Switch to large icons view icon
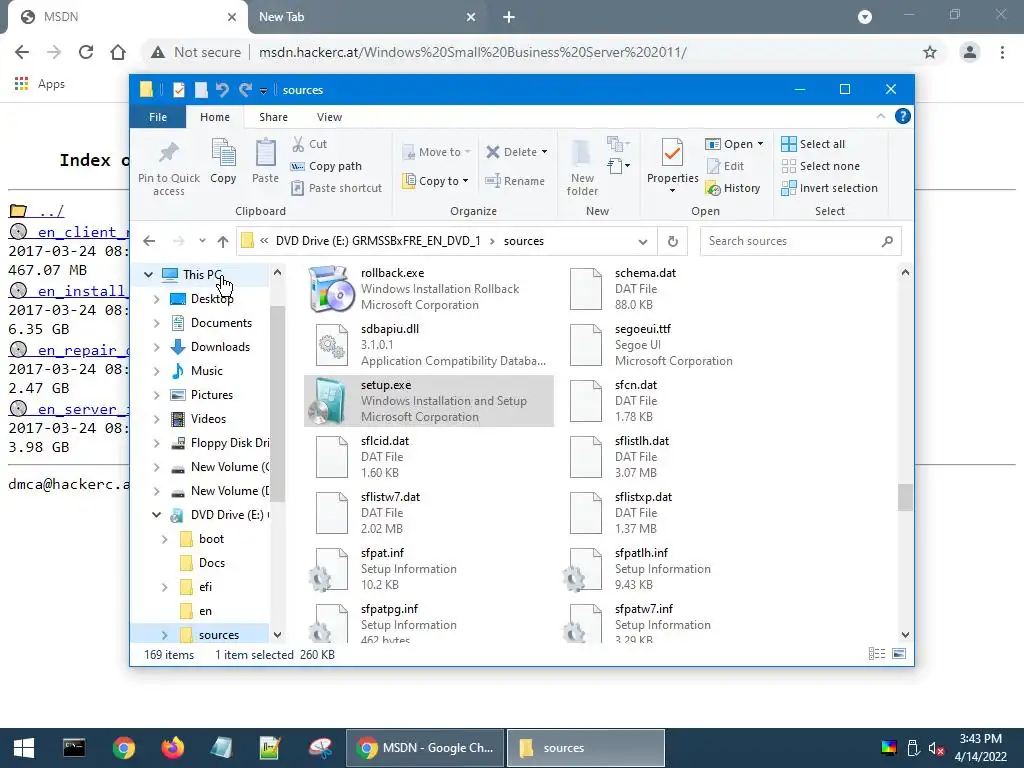1024x768 pixels. (x=899, y=654)
